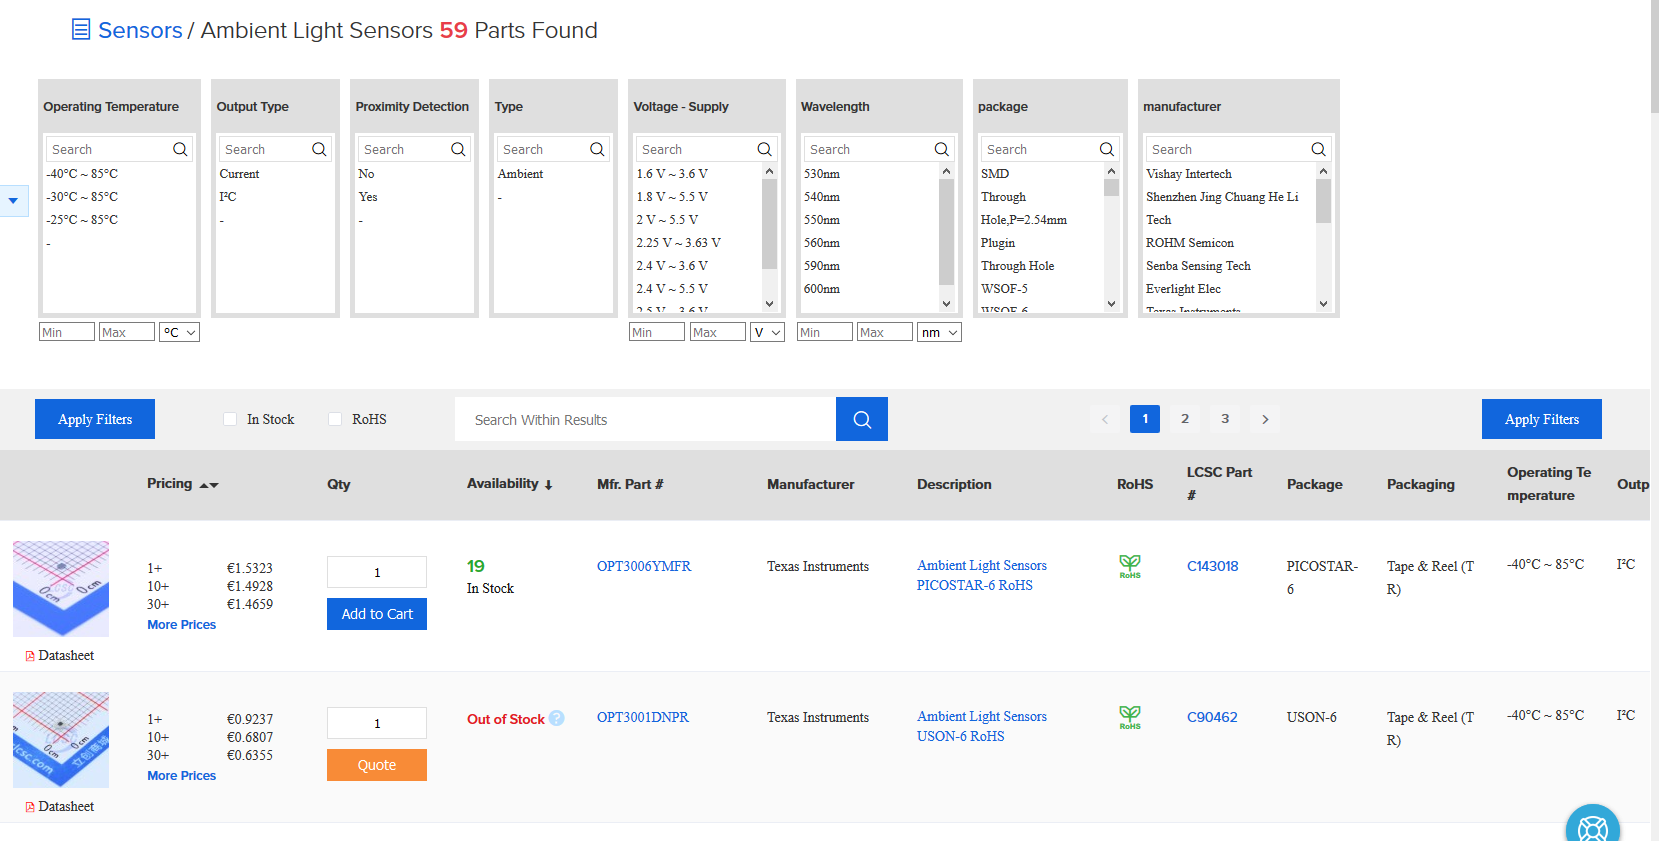This screenshot has width=1659, height=841.
Task: Click search icon in Type filter
Action: (597, 149)
